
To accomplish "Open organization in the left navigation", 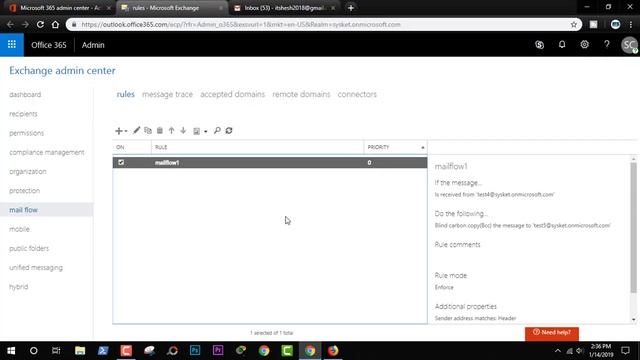I will 28,171.
